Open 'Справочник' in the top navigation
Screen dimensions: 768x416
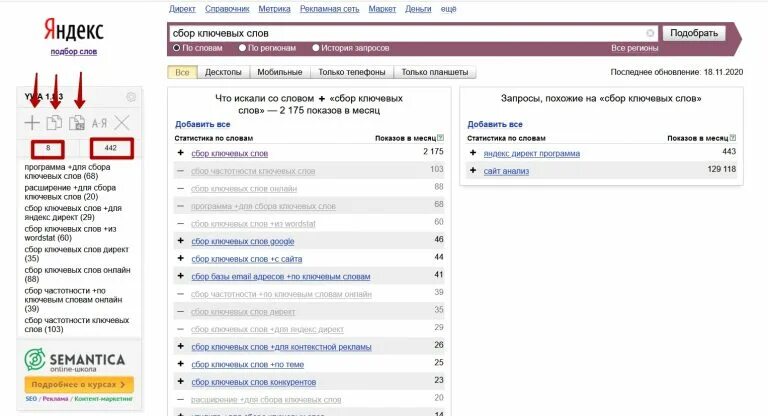tap(227, 9)
